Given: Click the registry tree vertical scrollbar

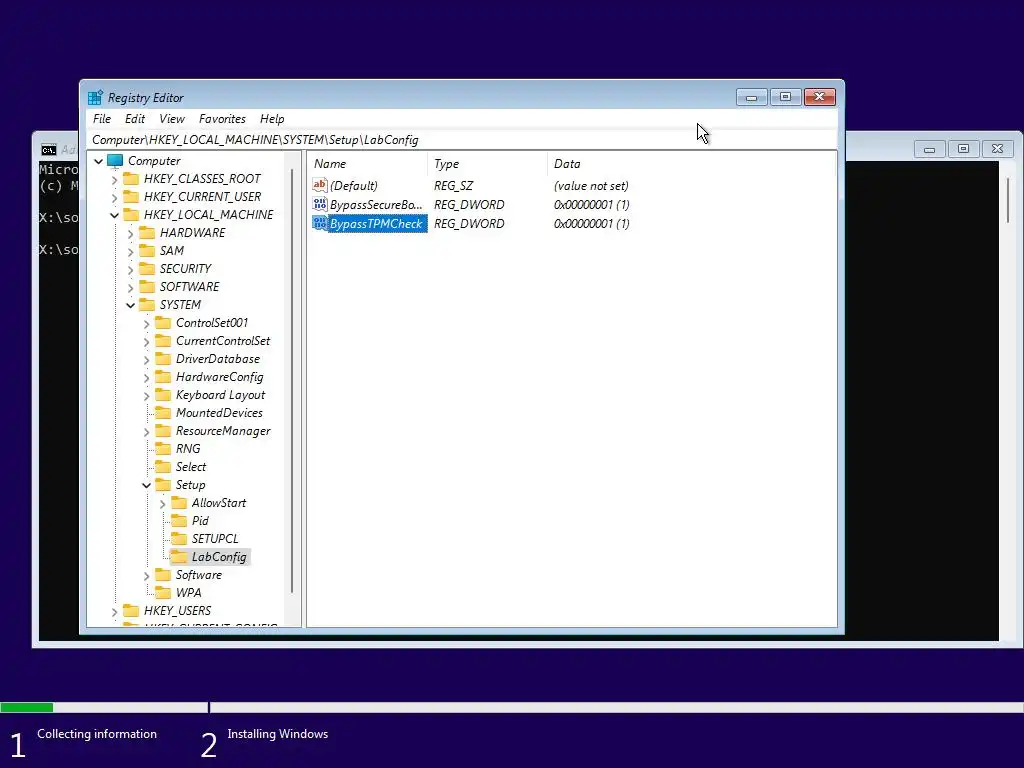Looking at the screenshot, I should pyautogui.click(x=293, y=382).
